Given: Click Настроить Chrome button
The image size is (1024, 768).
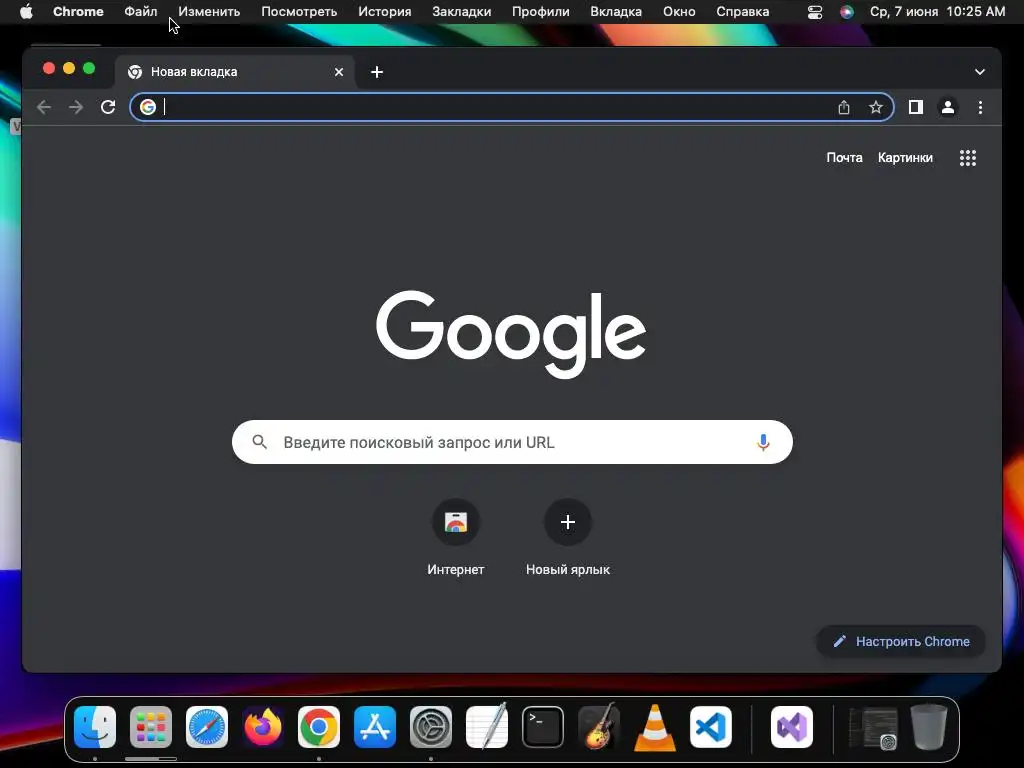Looking at the screenshot, I should (901, 641).
